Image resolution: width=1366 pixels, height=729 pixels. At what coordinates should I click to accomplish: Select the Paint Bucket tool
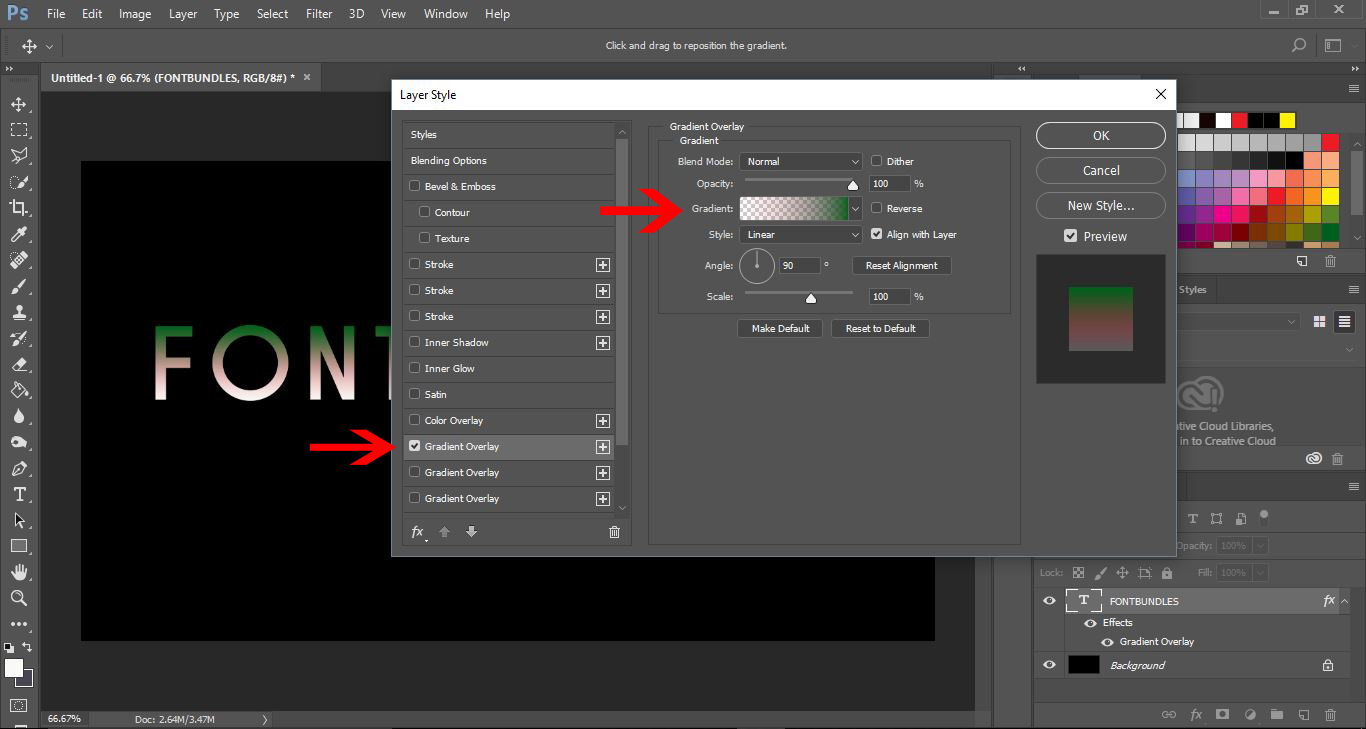[19, 390]
